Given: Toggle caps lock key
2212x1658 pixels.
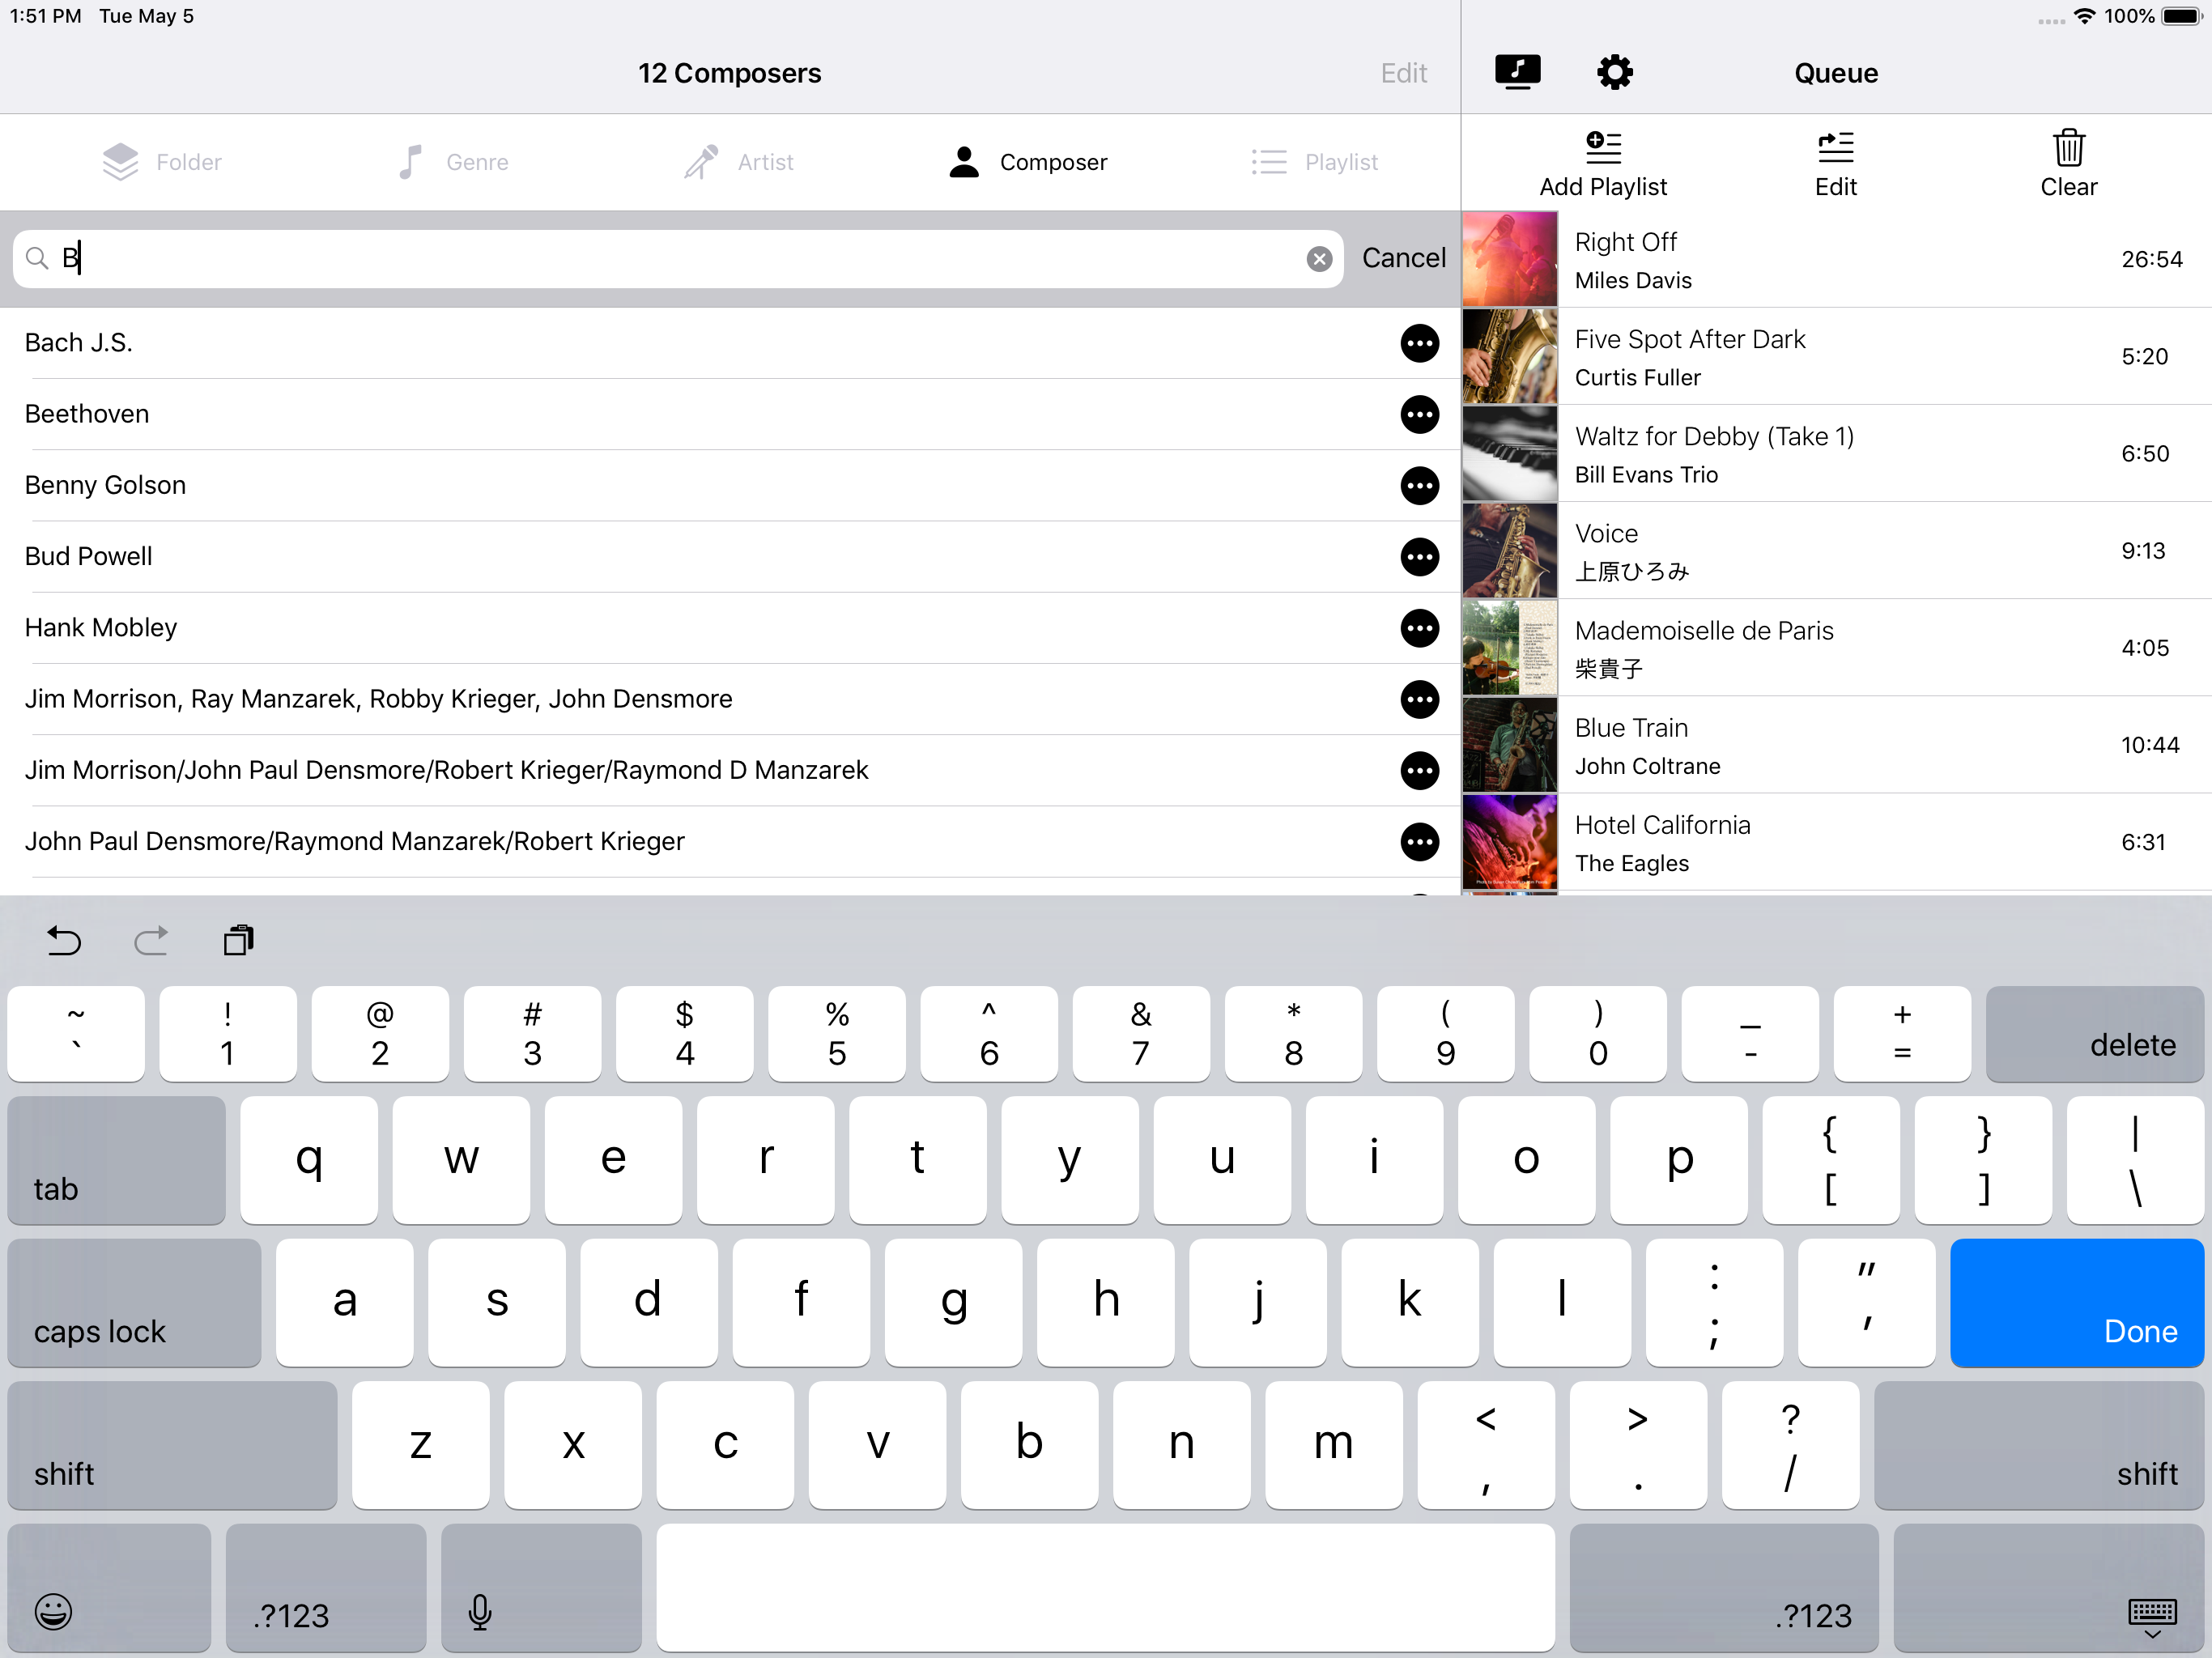Looking at the screenshot, I should (134, 1302).
